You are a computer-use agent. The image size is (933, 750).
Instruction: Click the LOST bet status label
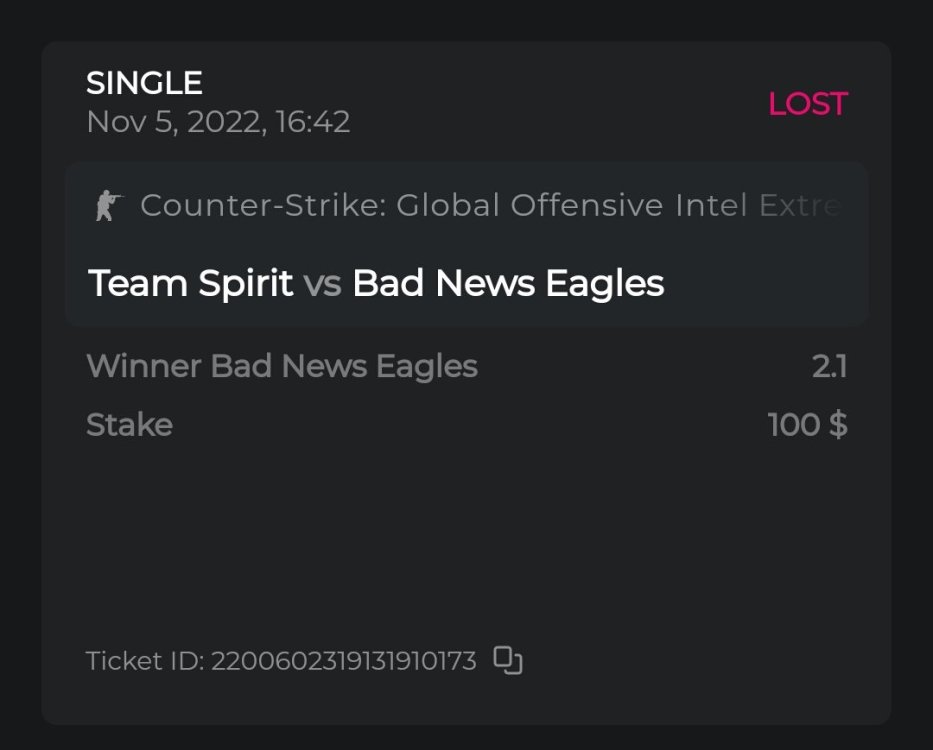pyautogui.click(x=807, y=104)
